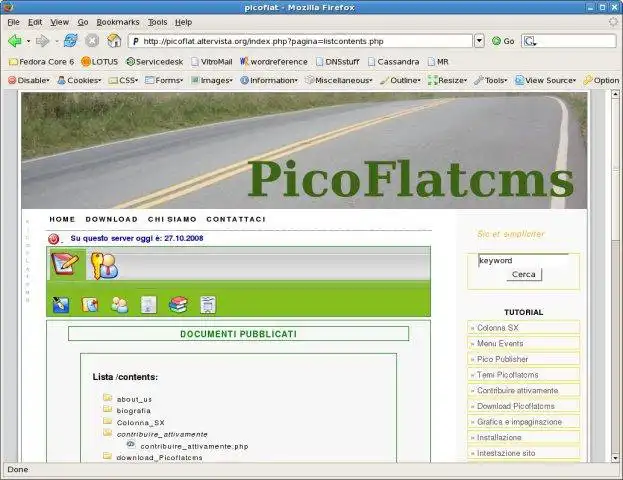Open the DNSstuff bookmark

point(338,62)
